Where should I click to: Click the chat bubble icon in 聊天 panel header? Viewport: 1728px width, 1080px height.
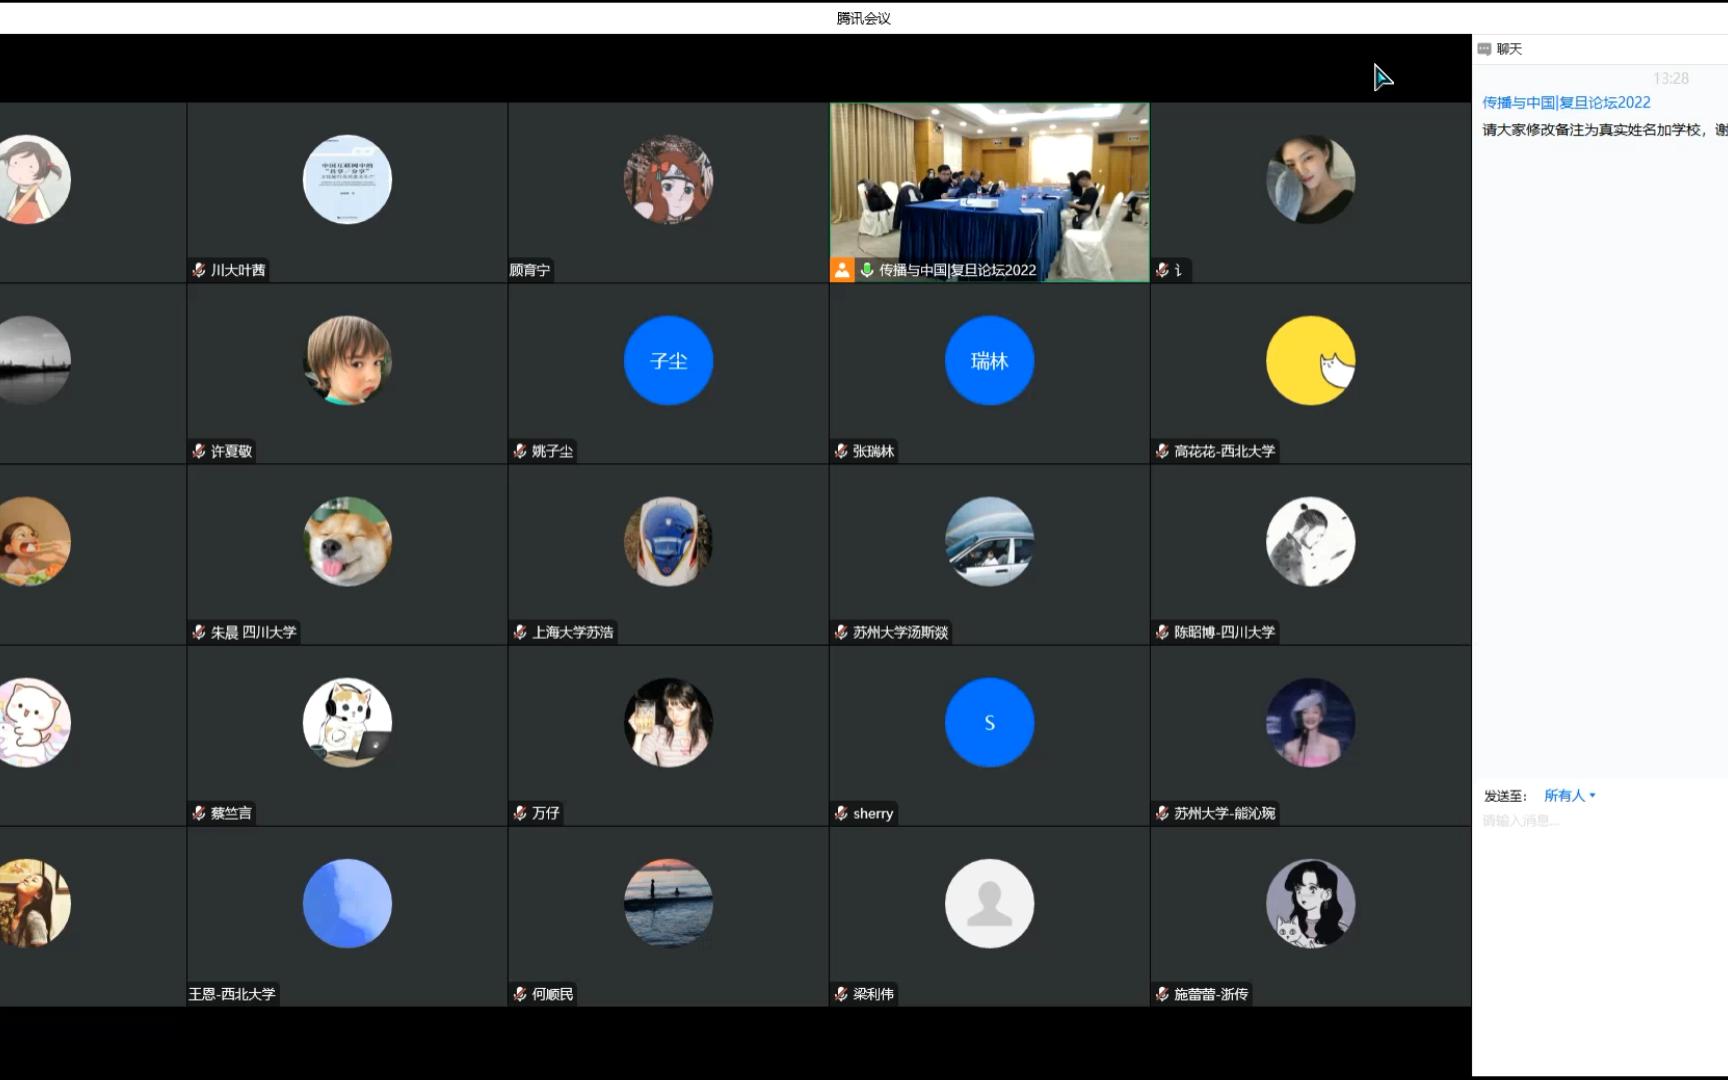tap(1484, 49)
